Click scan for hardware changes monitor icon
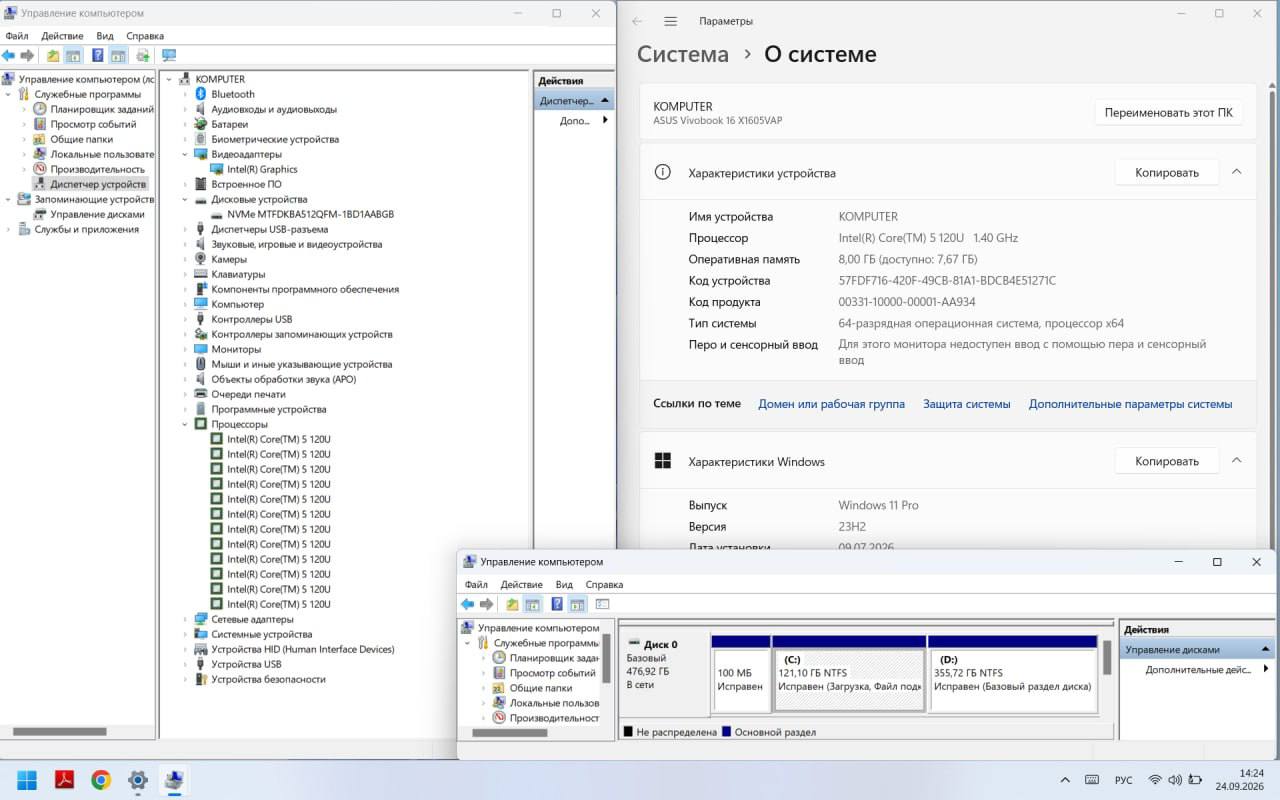 (x=169, y=56)
